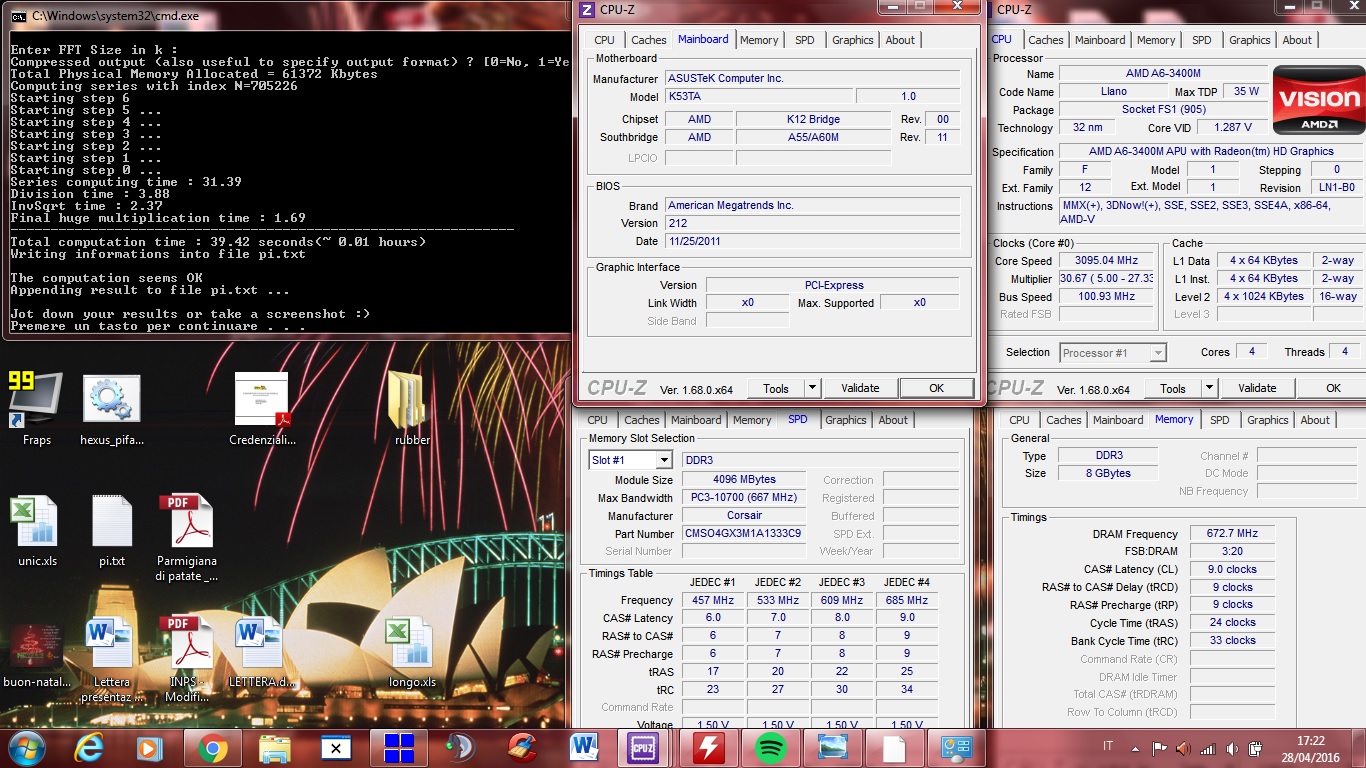Switch to Graphics tab in Mainboard window
This screenshot has width=1366, height=768.
click(x=853, y=40)
